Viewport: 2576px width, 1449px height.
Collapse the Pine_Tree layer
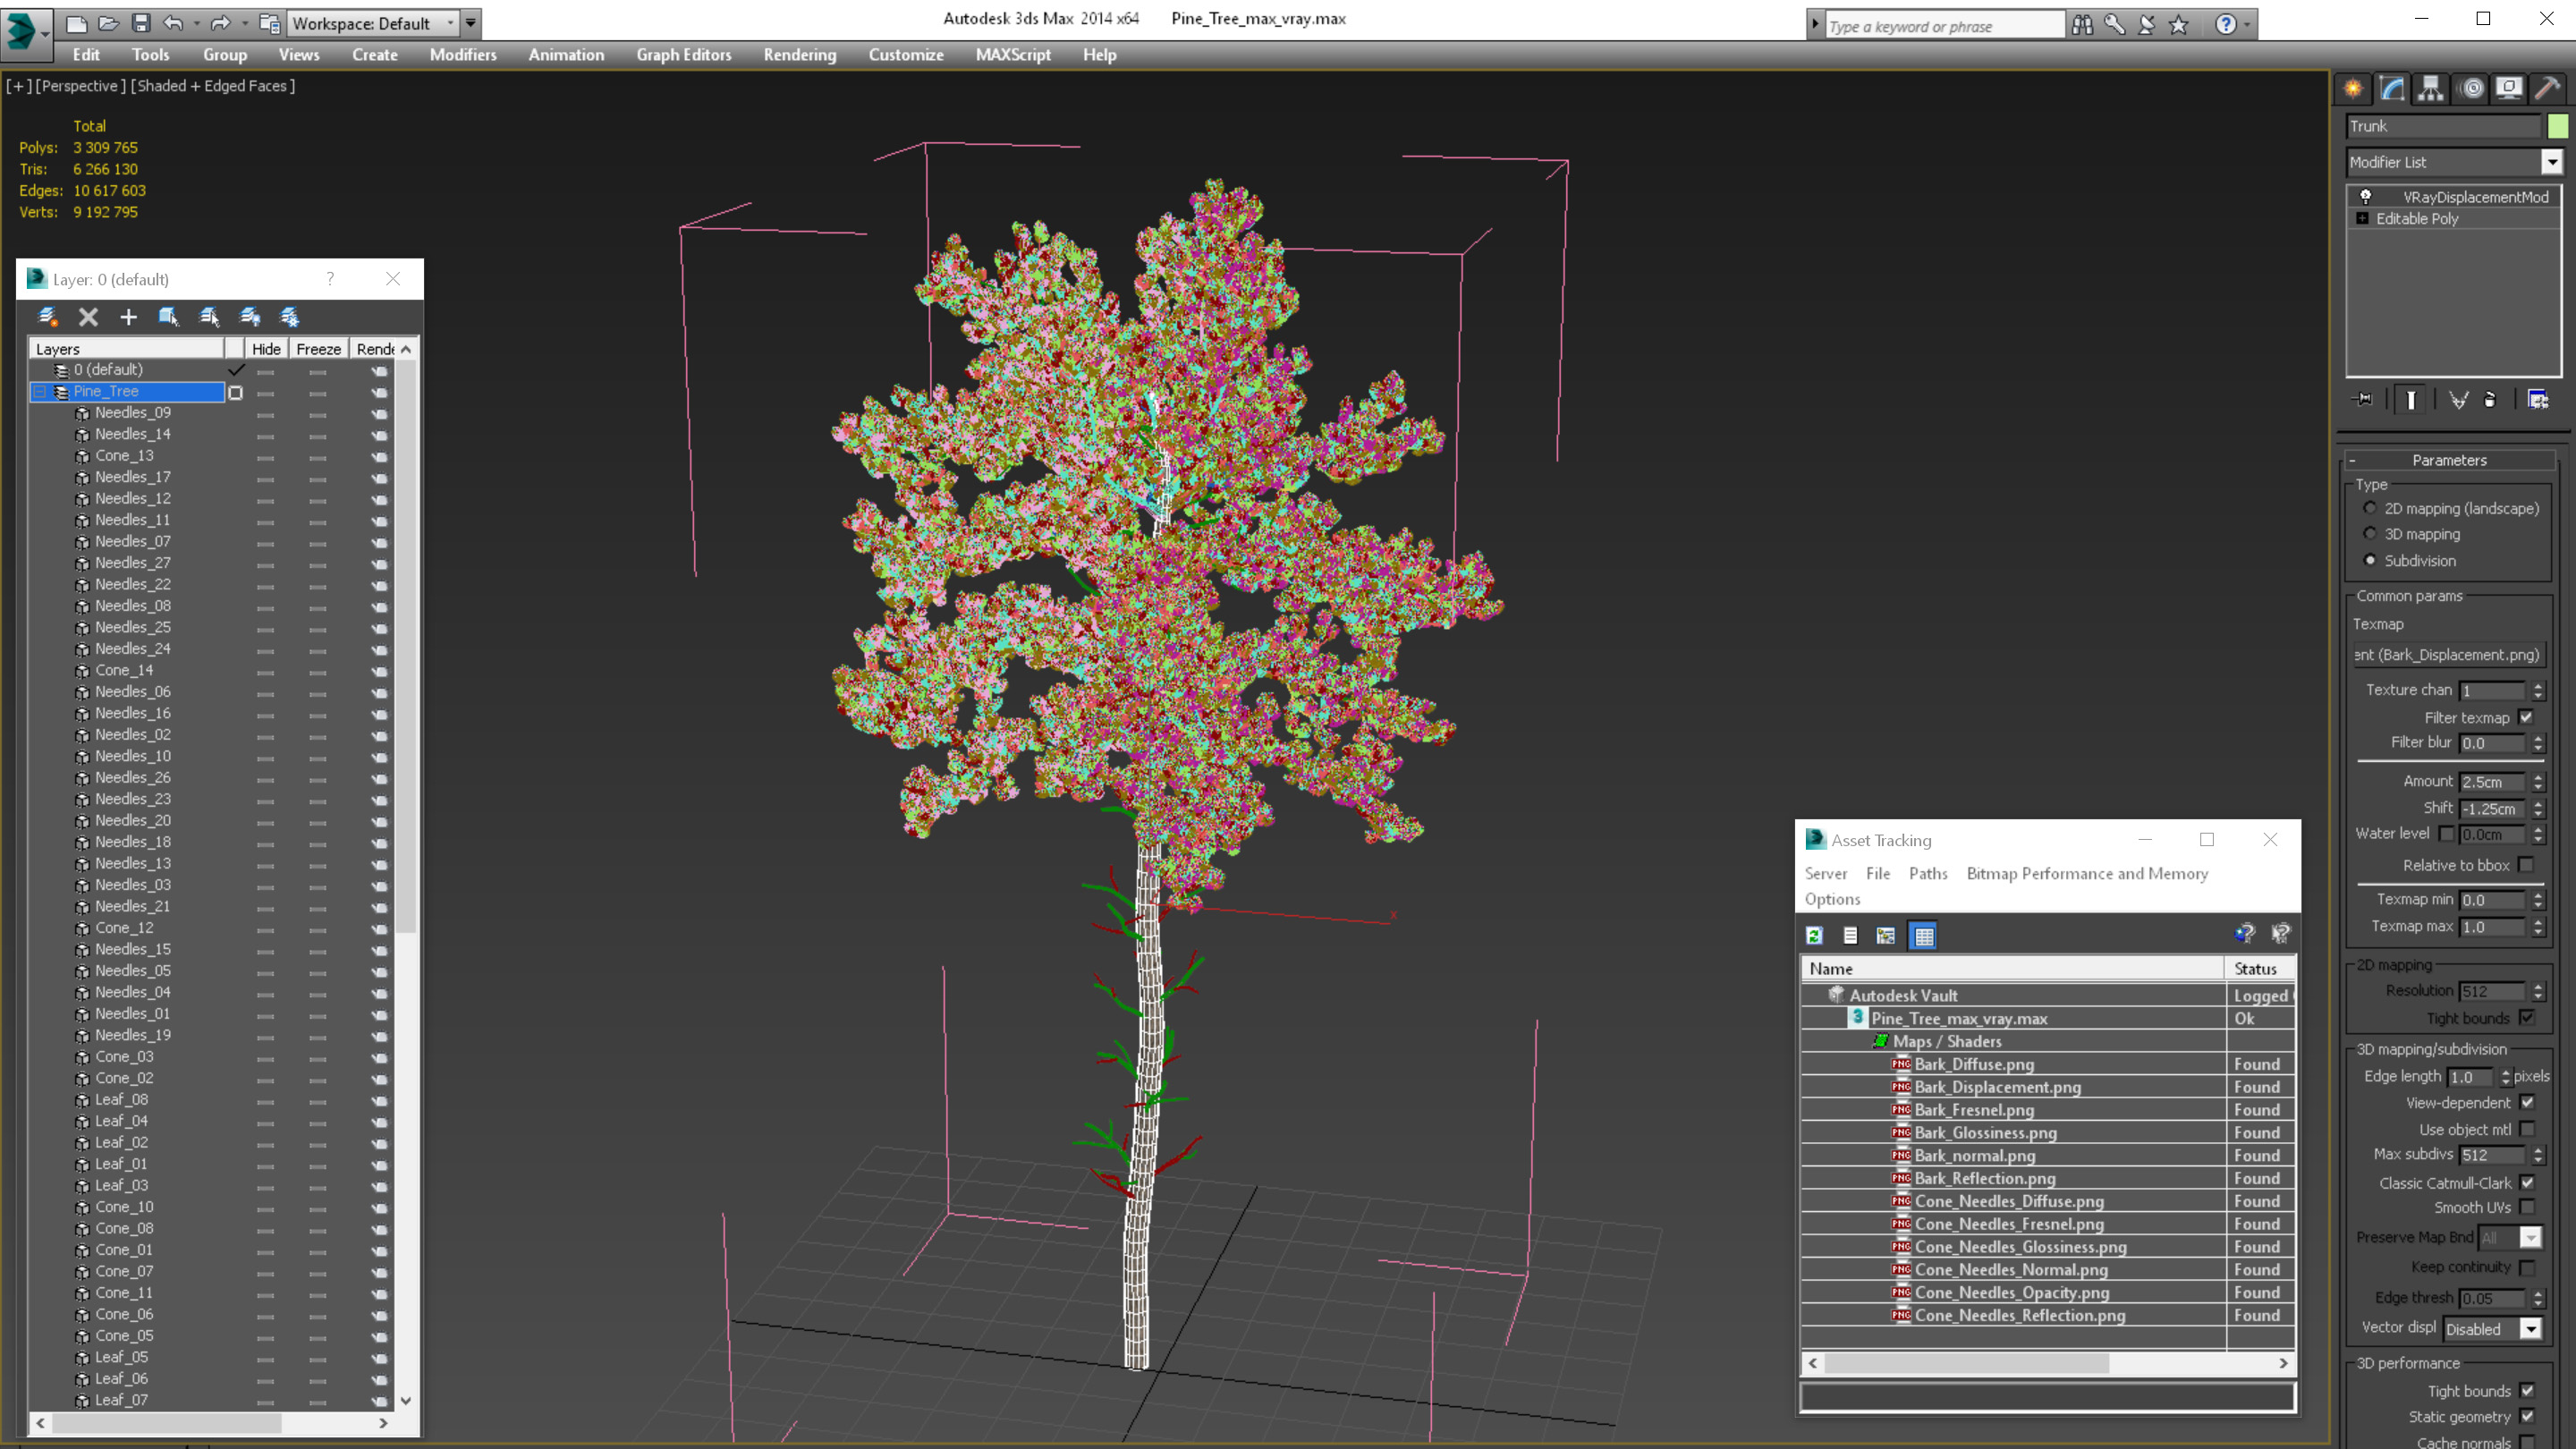(x=40, y=392)
